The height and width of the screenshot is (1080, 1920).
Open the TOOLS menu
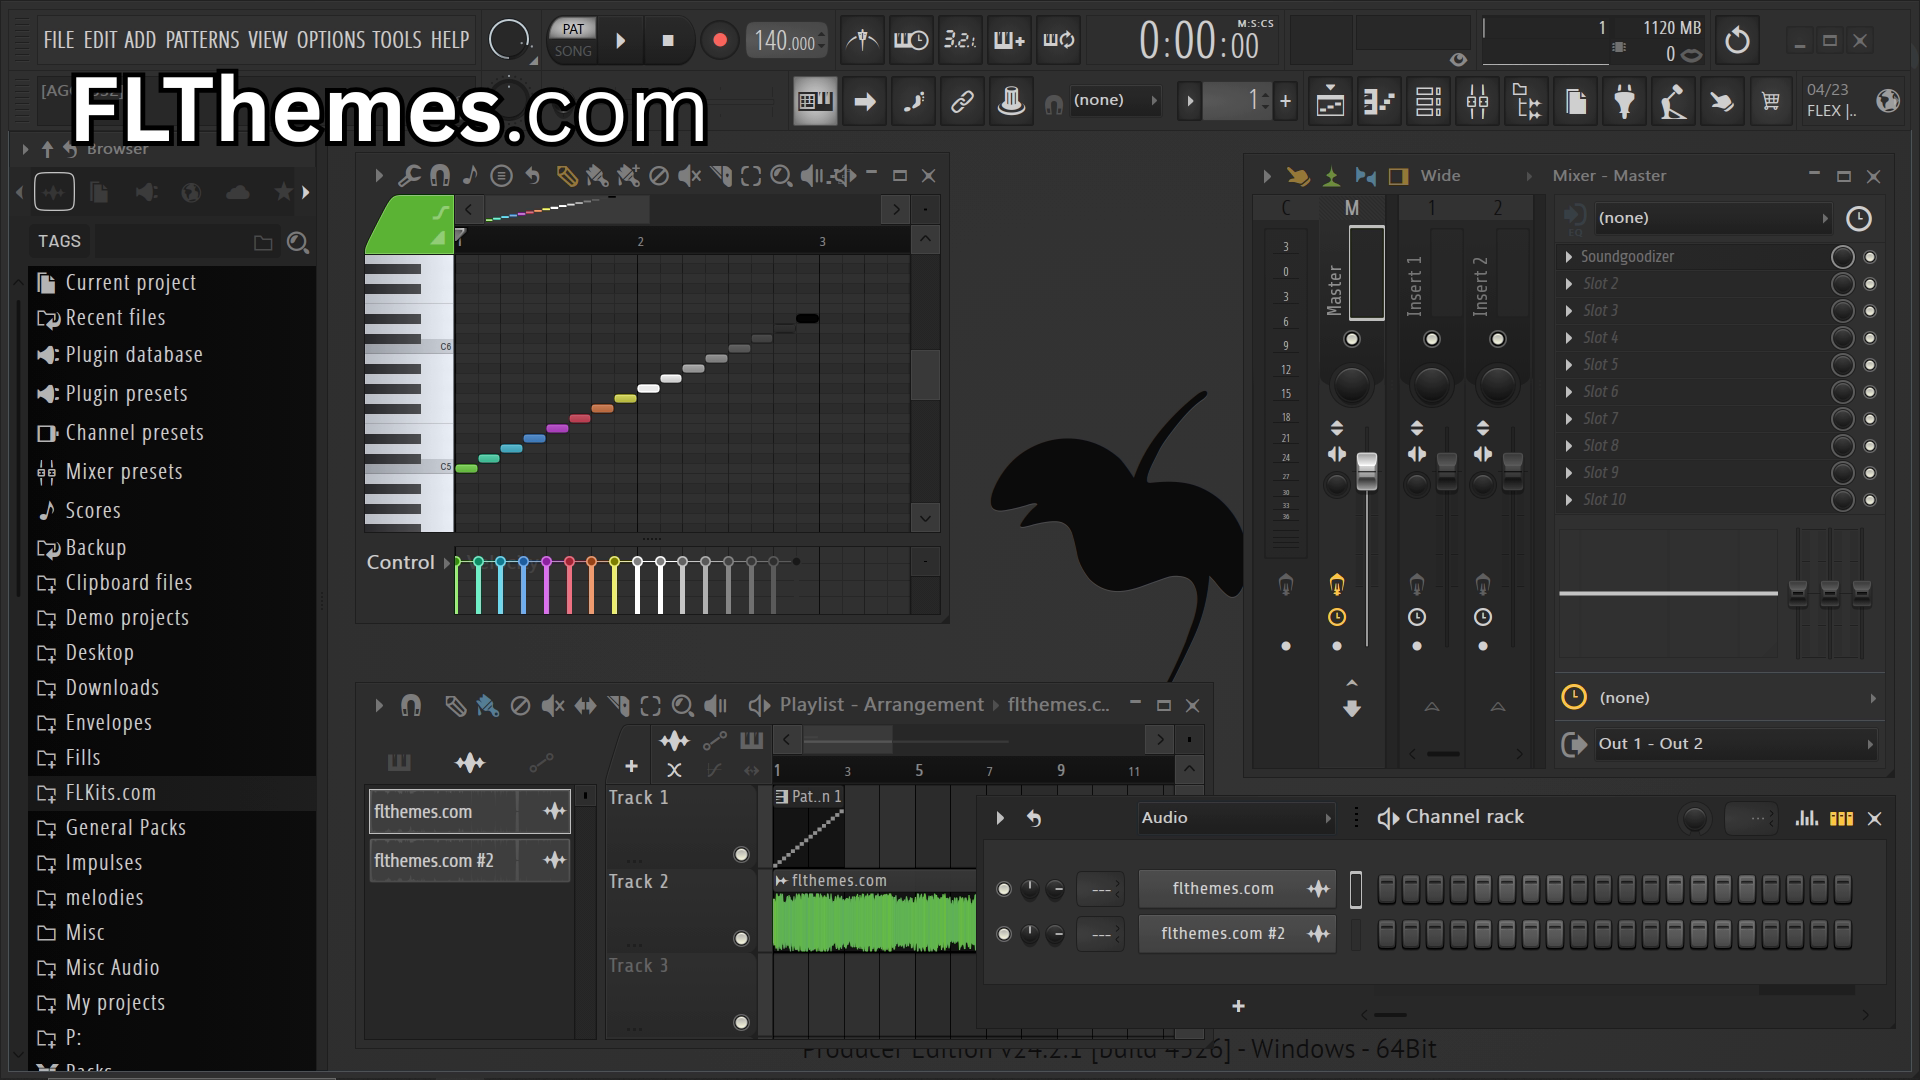click(x=397, y=40)
